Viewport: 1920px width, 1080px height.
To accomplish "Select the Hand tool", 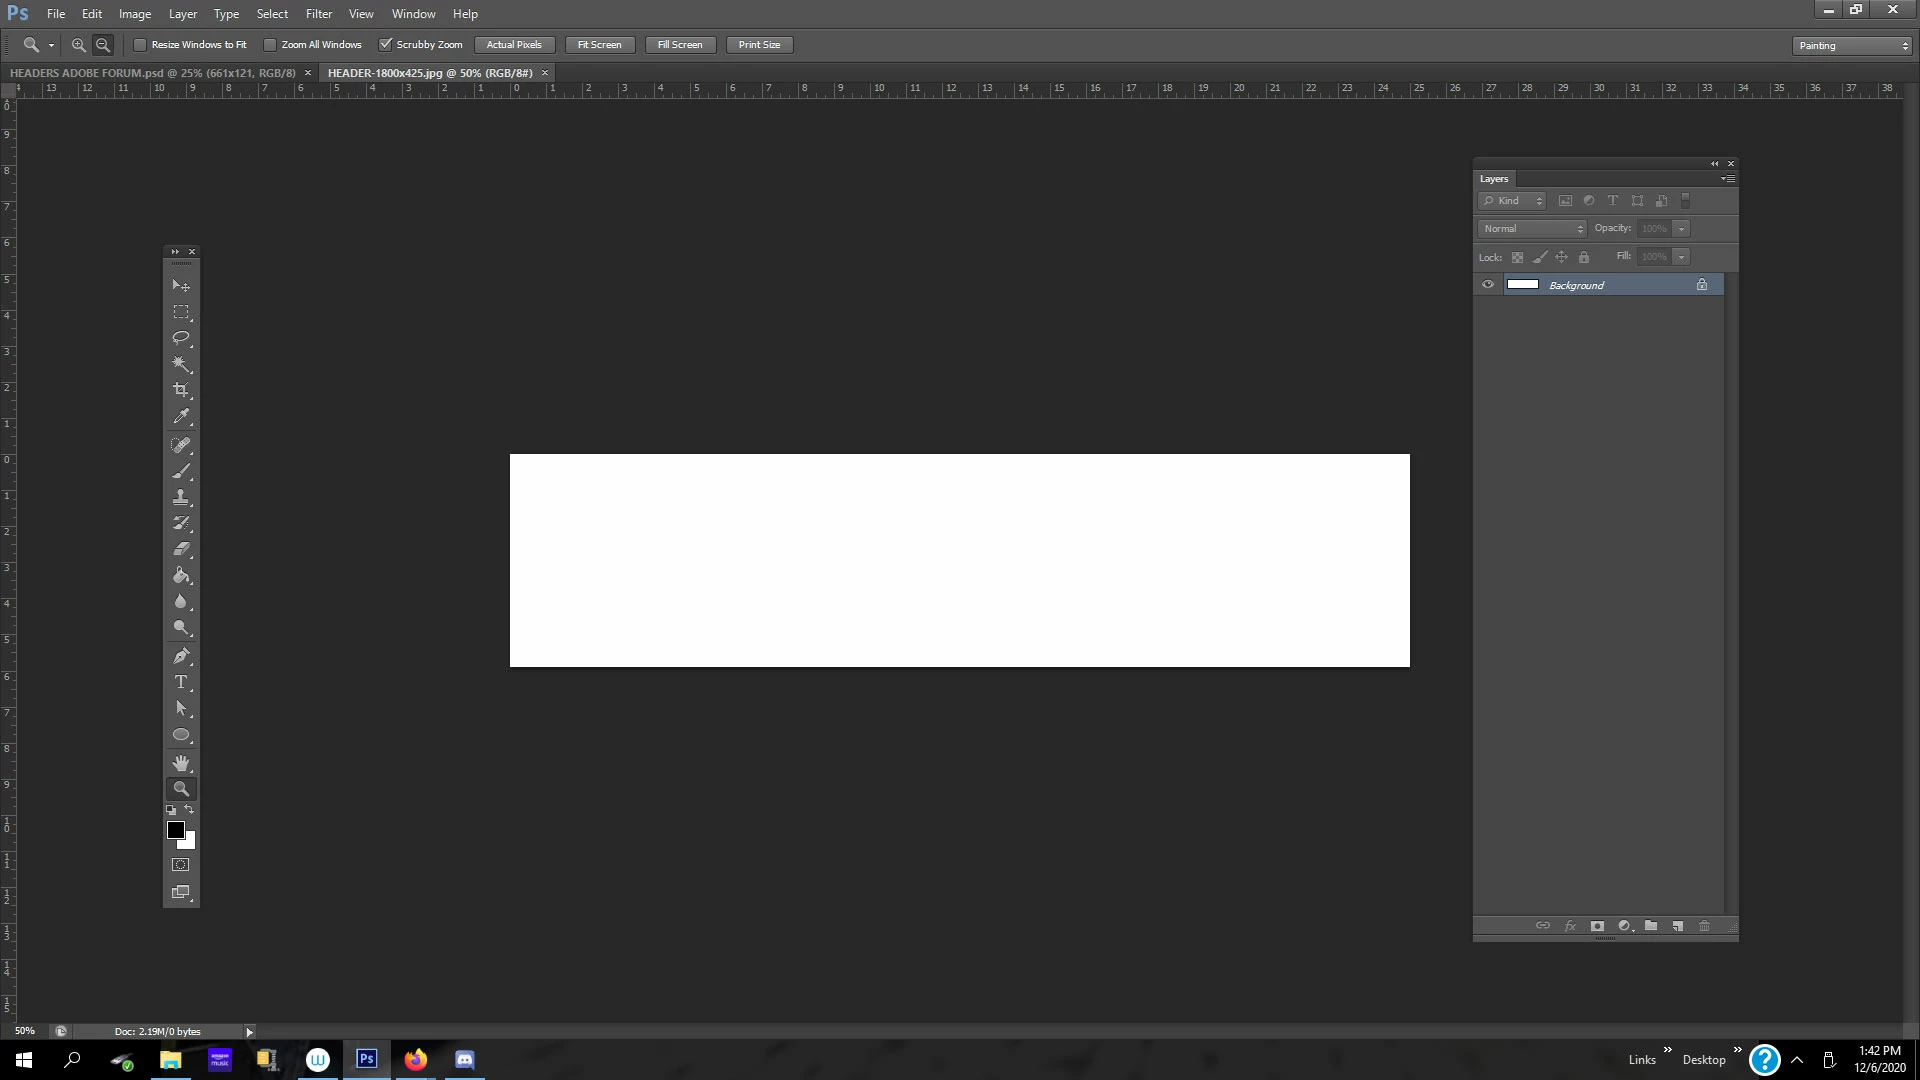I will tap(181, 762).
